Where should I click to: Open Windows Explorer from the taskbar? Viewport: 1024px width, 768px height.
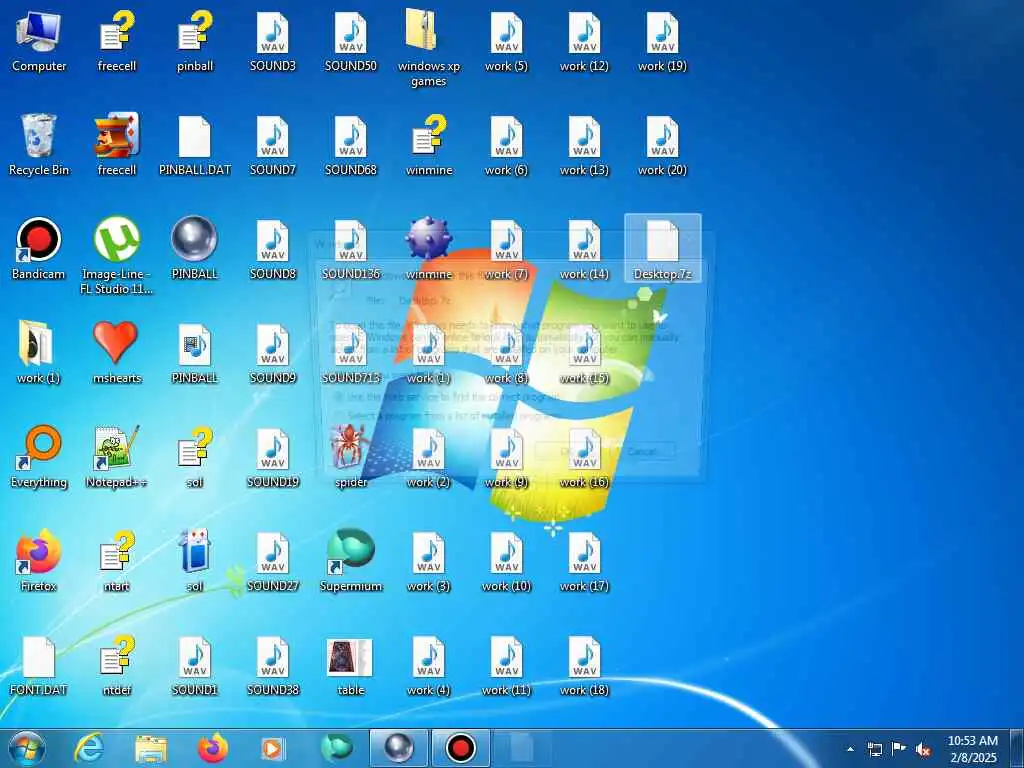[151, 748]
